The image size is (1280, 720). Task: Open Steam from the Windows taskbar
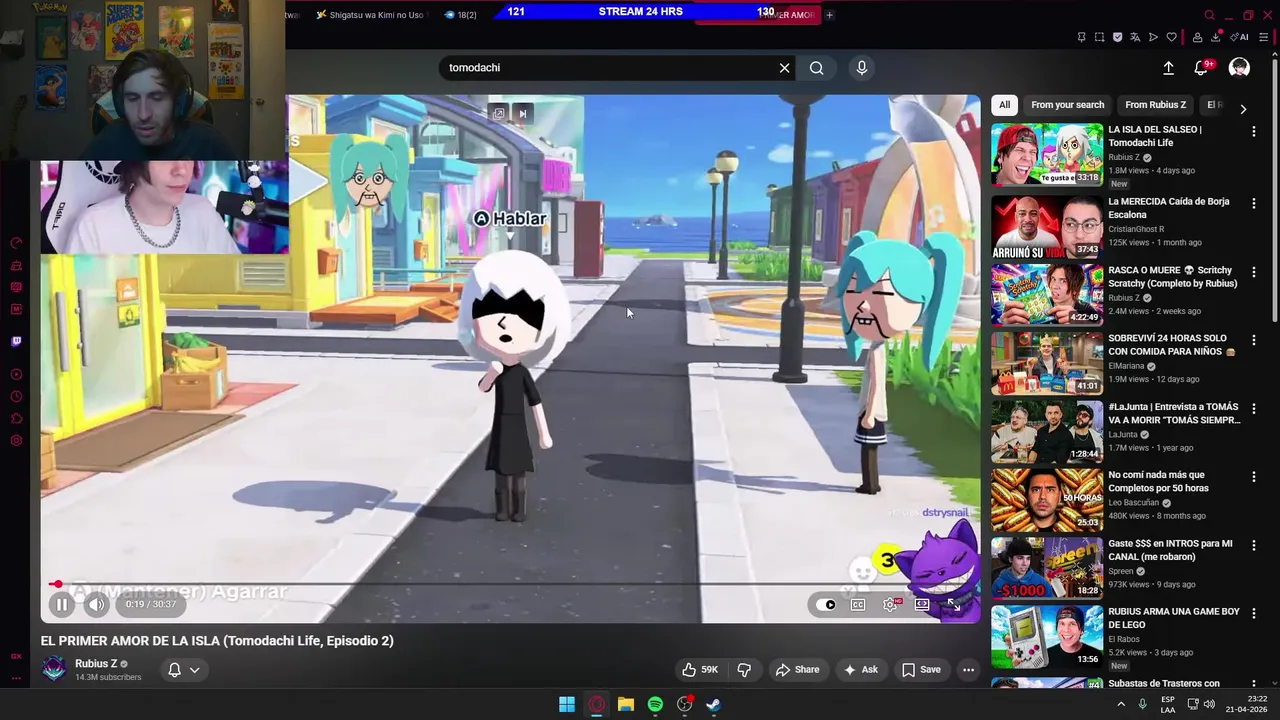(713, 704)
